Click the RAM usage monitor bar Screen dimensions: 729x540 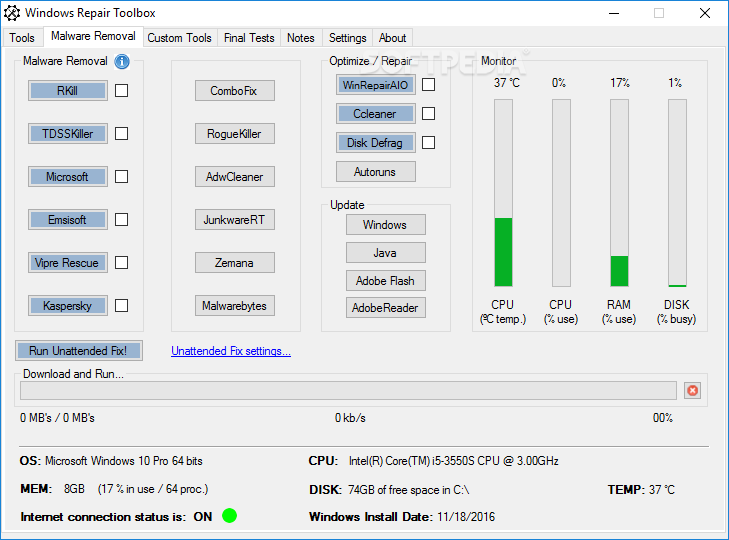click(619, 193)
